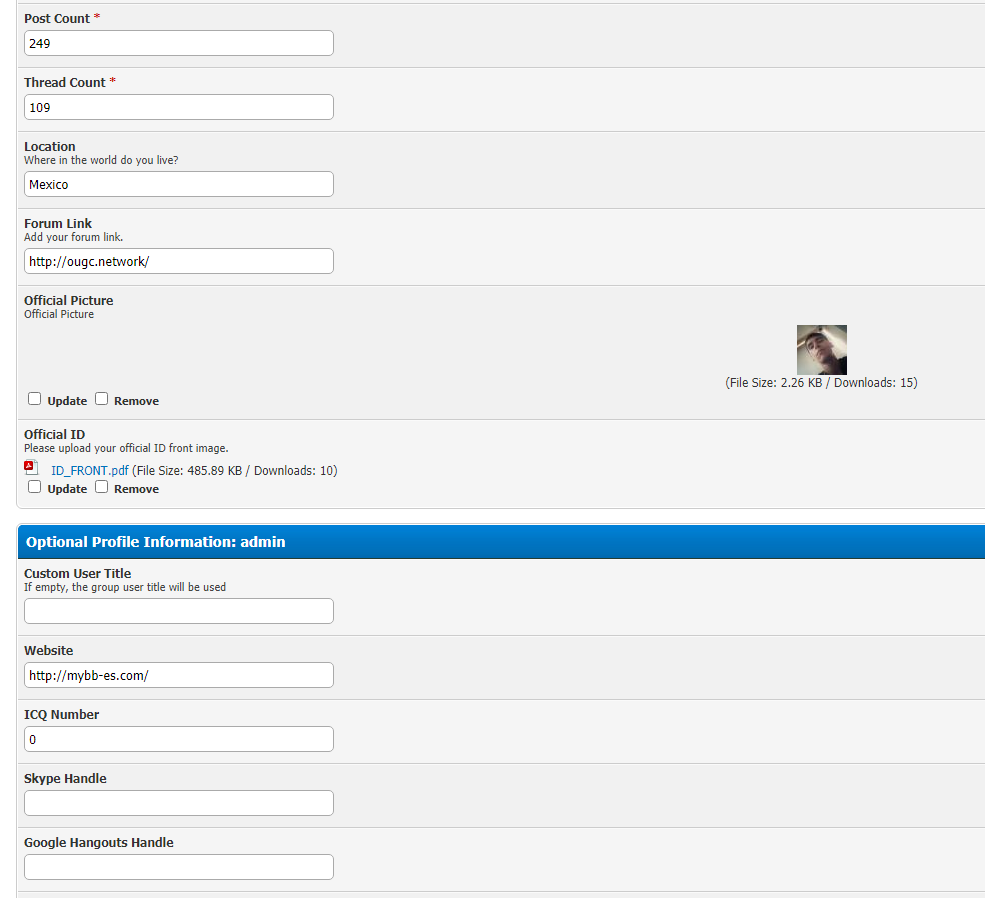The width and height of the screenshot is (985, 898).
Task: Open the ID_FRONT.pdf file link
Action: coord(89,471)
